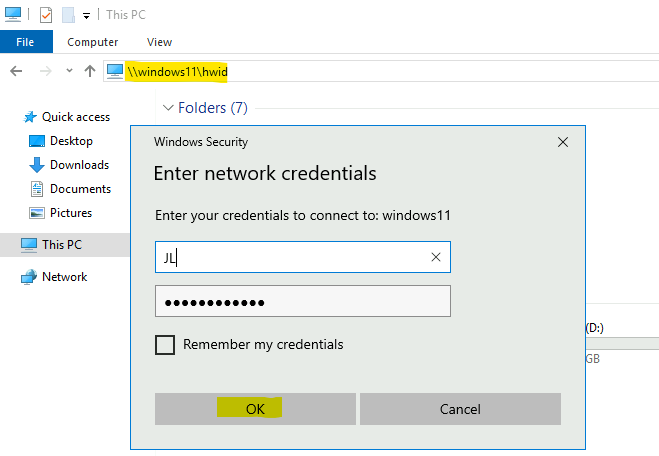Image resolution: width=659 pixels, height=456 pixels.
Task: Close the Windows Security dialog
Action: (563, 142)
